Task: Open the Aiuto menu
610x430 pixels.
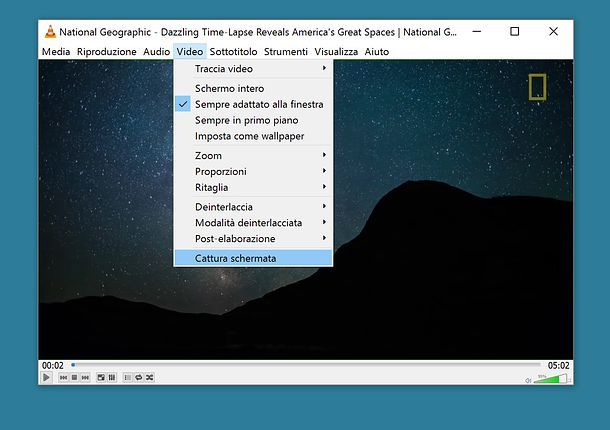Action: [377, 52]
